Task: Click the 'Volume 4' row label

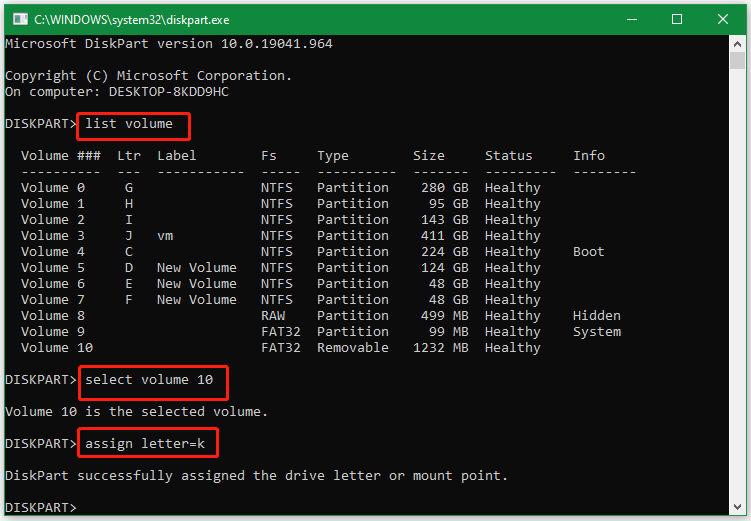Action: point(53,252)
